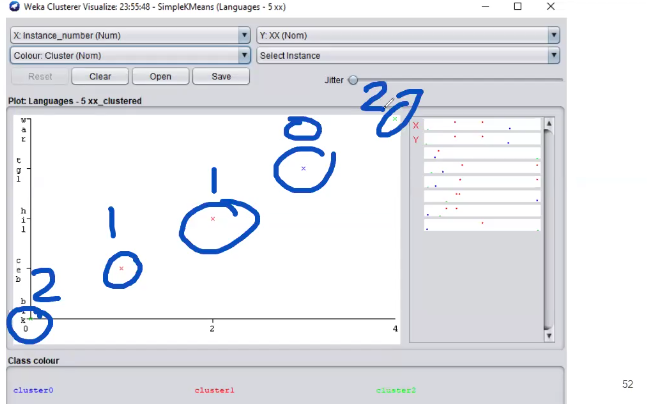The height and width of the screenshot is (404, 648).
Task: Click the green data point at instance 0
Action: coord(31,318)
